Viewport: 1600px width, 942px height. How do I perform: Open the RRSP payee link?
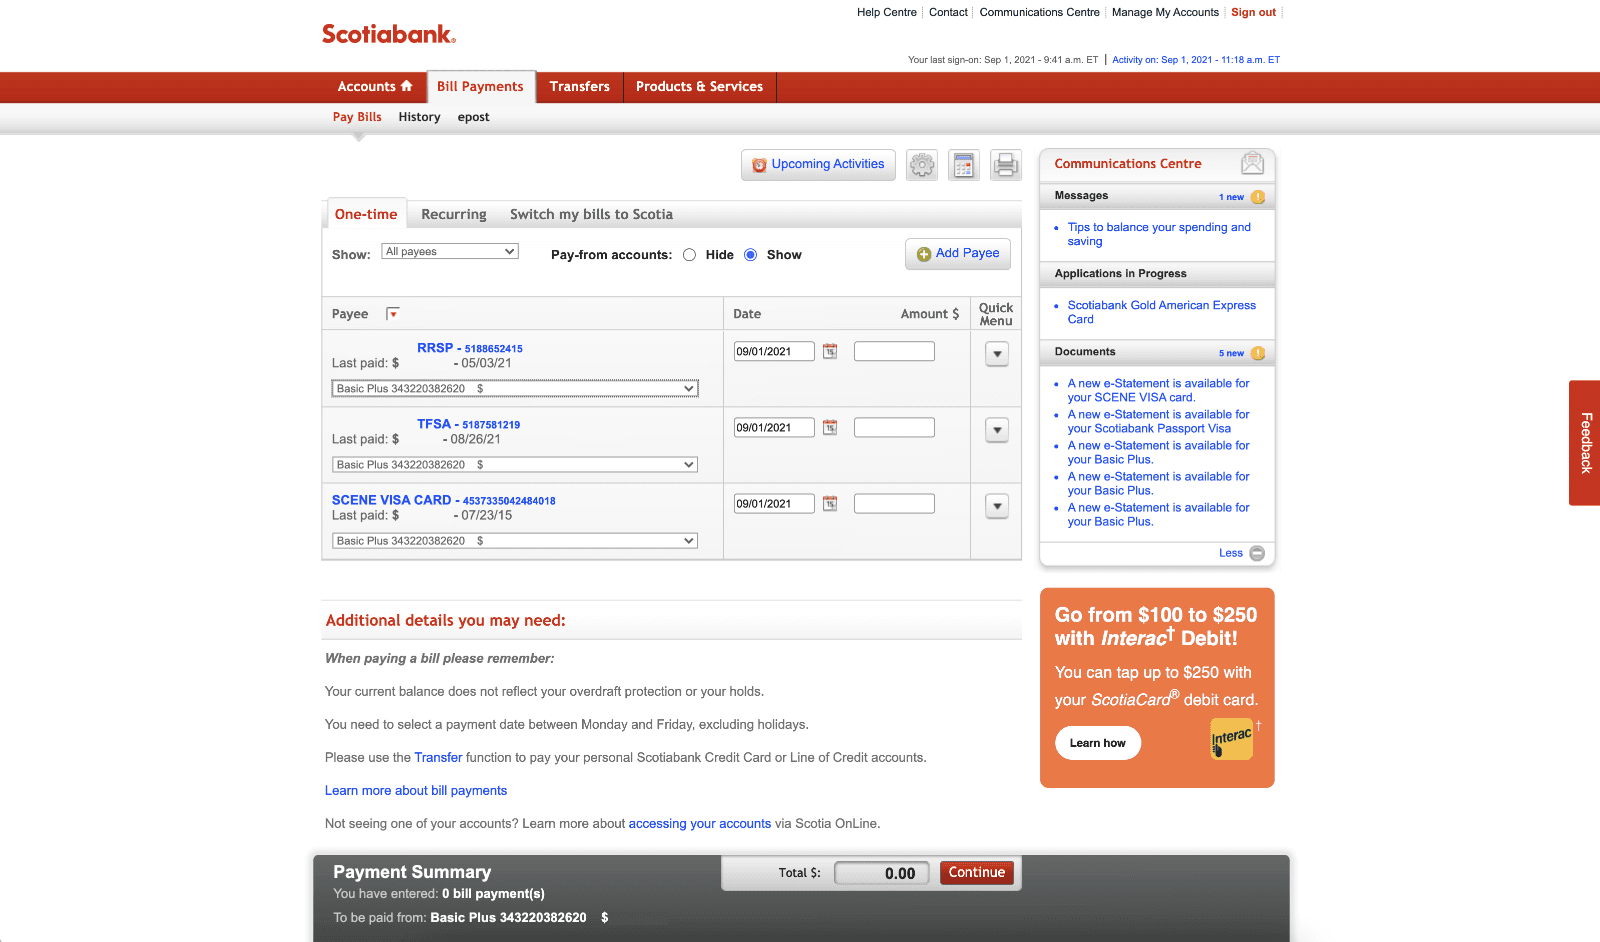(470, 348)
